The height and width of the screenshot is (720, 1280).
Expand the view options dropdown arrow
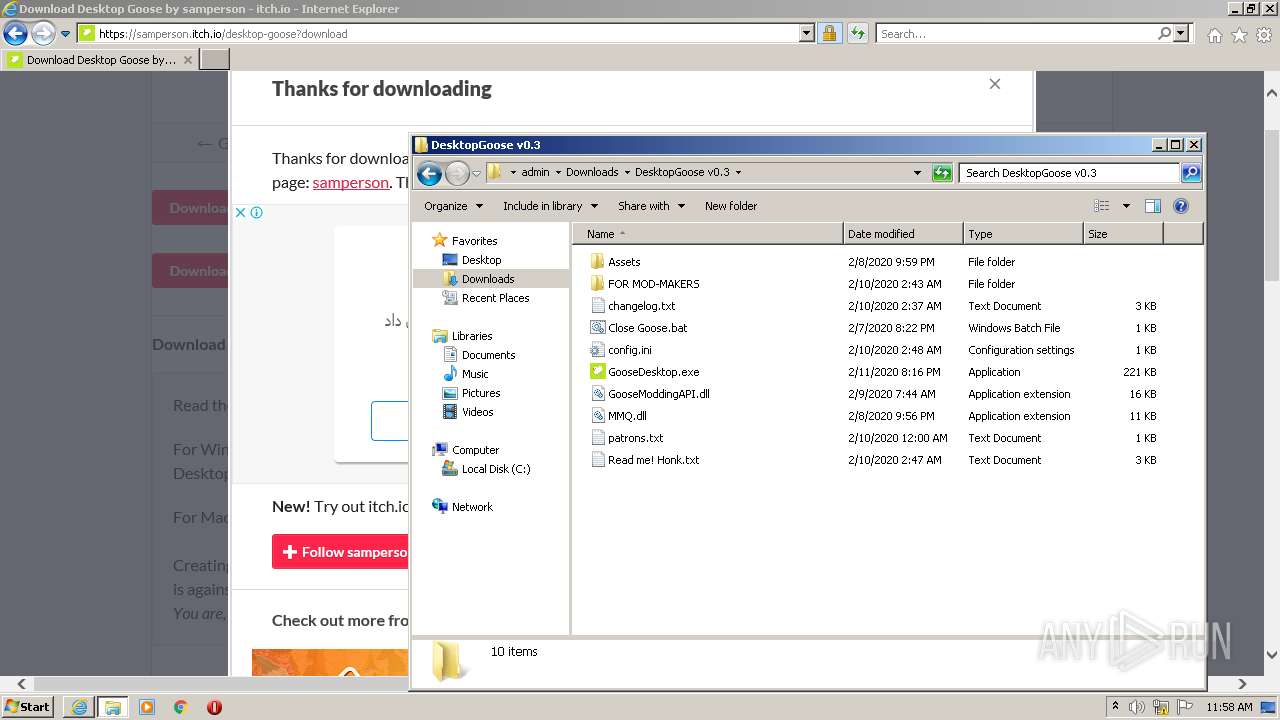(x=1125, y=206)
